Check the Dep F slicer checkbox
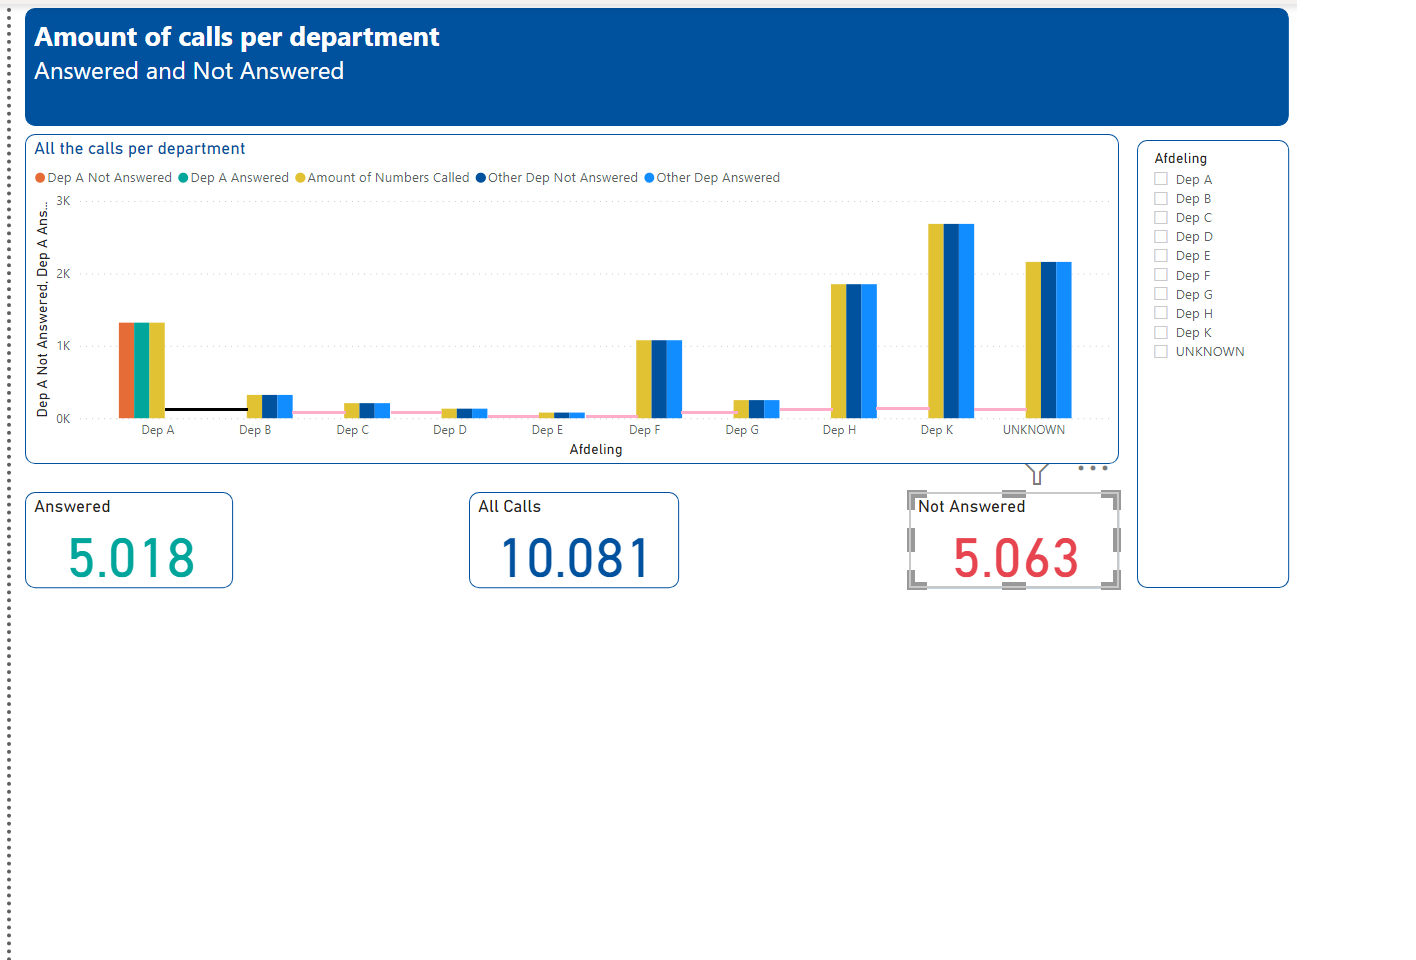 [x=1161, y=275]
